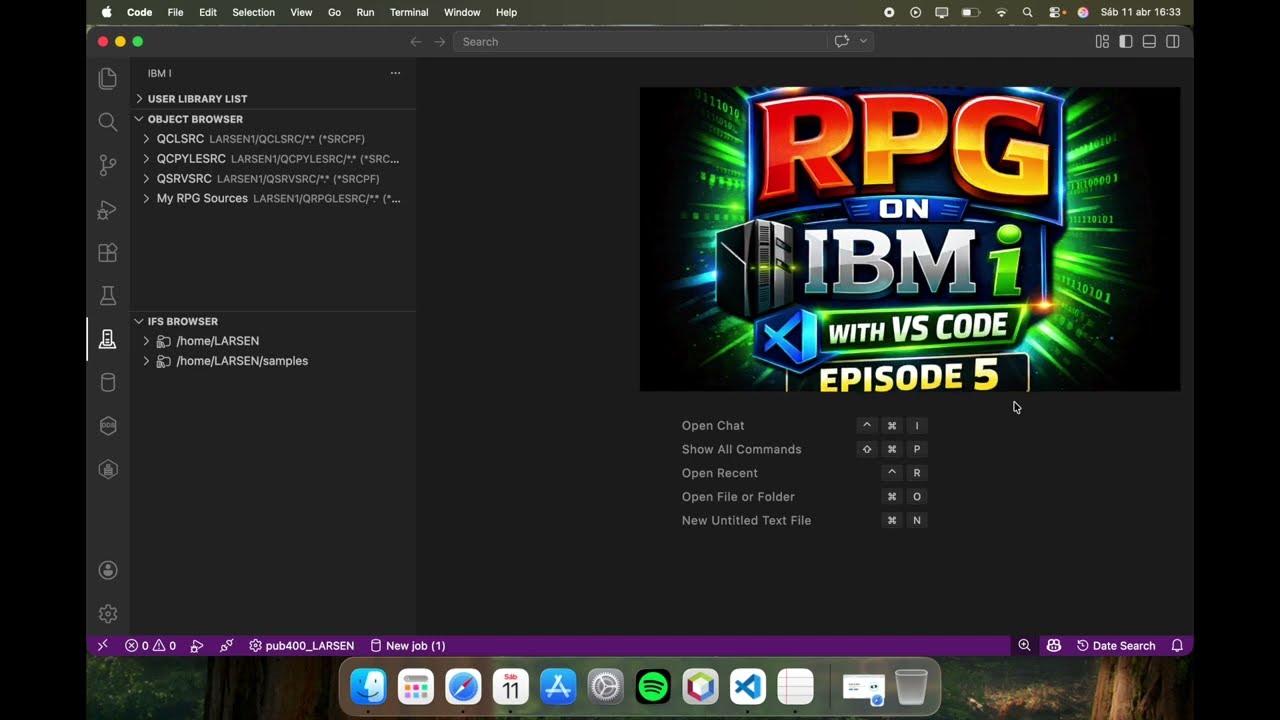Open macOS Control Center in menu bar
Image resolution: width=1280 pixels, height=720 pixels.
point(1056,12)
